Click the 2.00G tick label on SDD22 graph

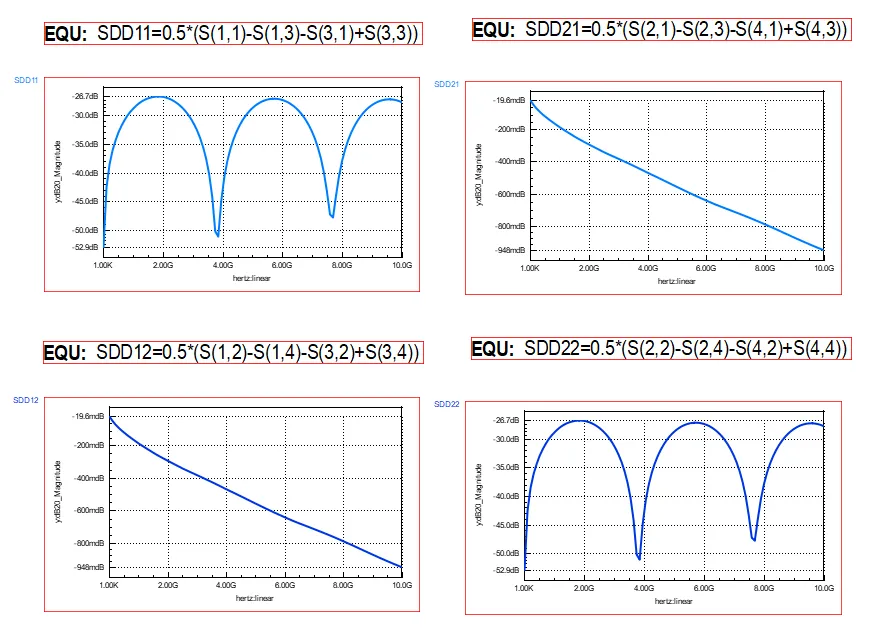(x=584, y=588)
